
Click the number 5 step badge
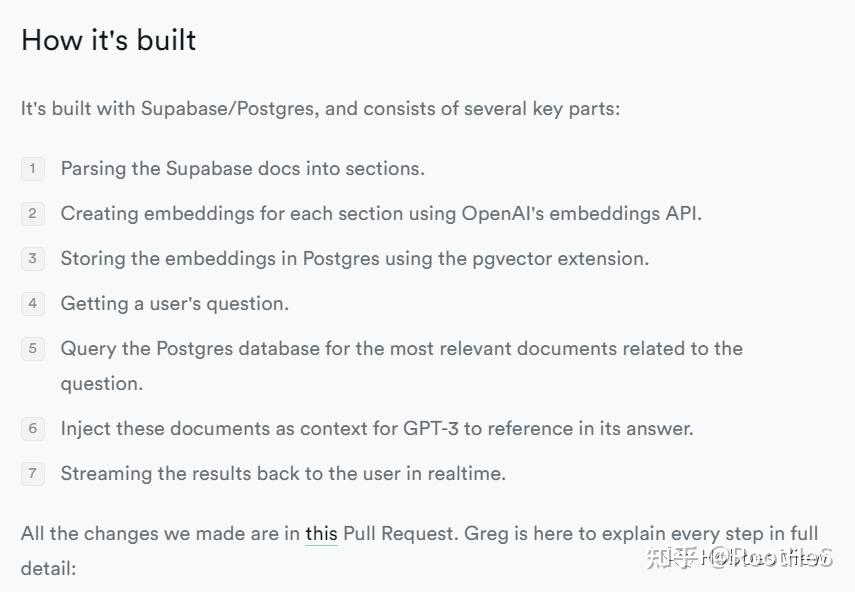(x=33, y=348)
